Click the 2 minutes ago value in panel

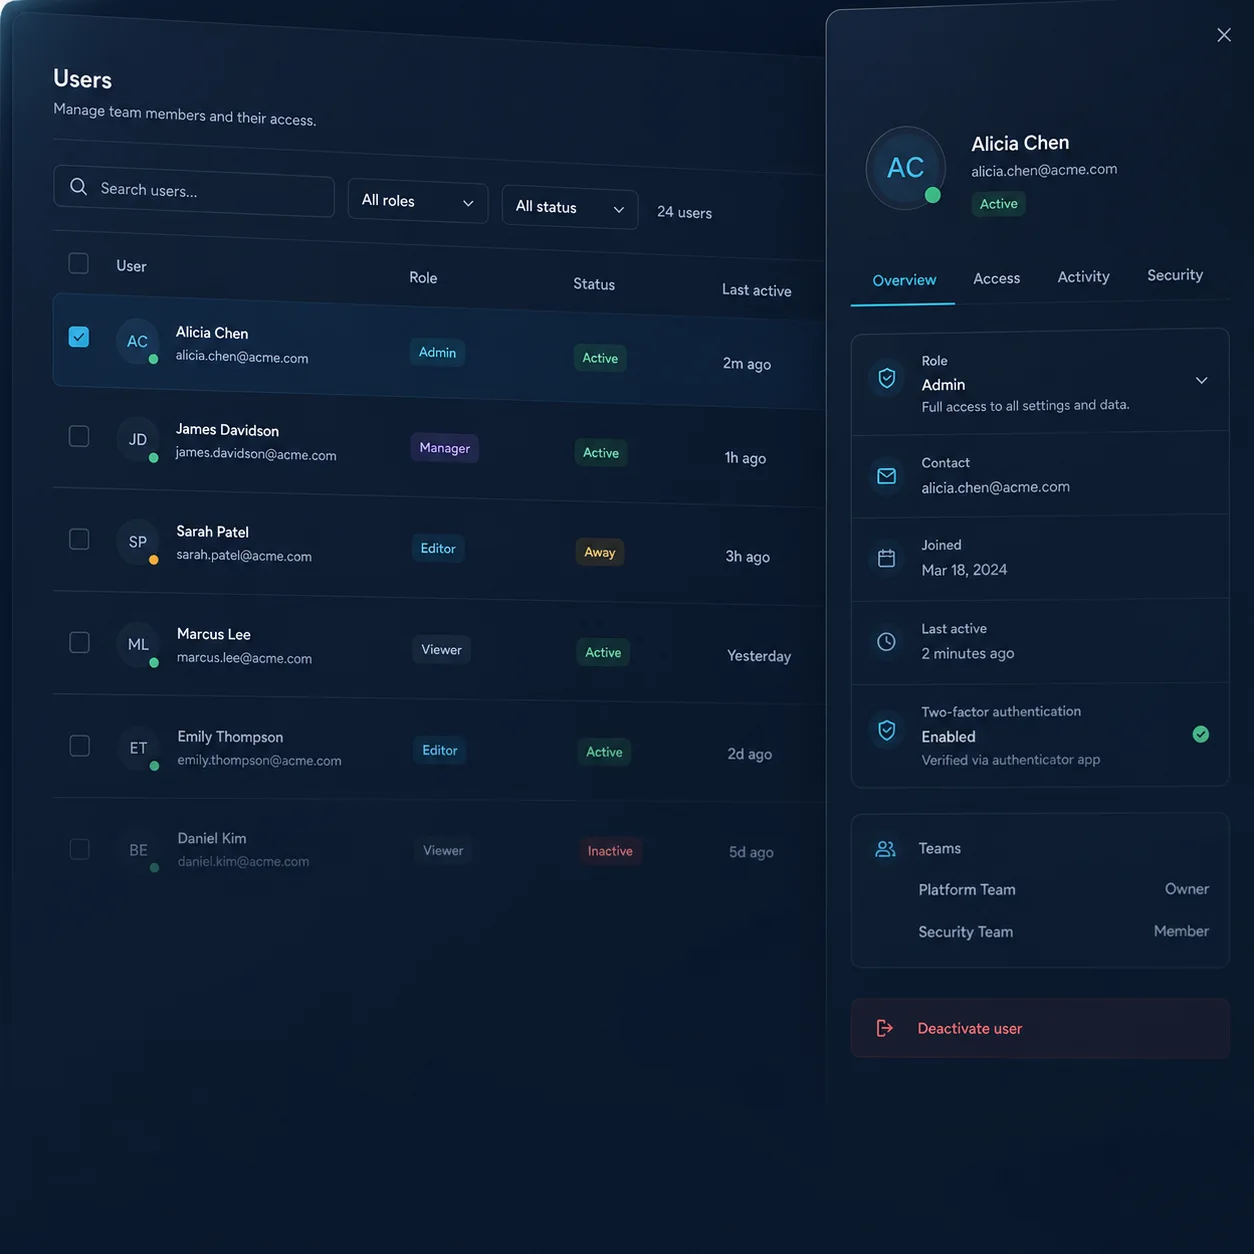click(967, 653)
